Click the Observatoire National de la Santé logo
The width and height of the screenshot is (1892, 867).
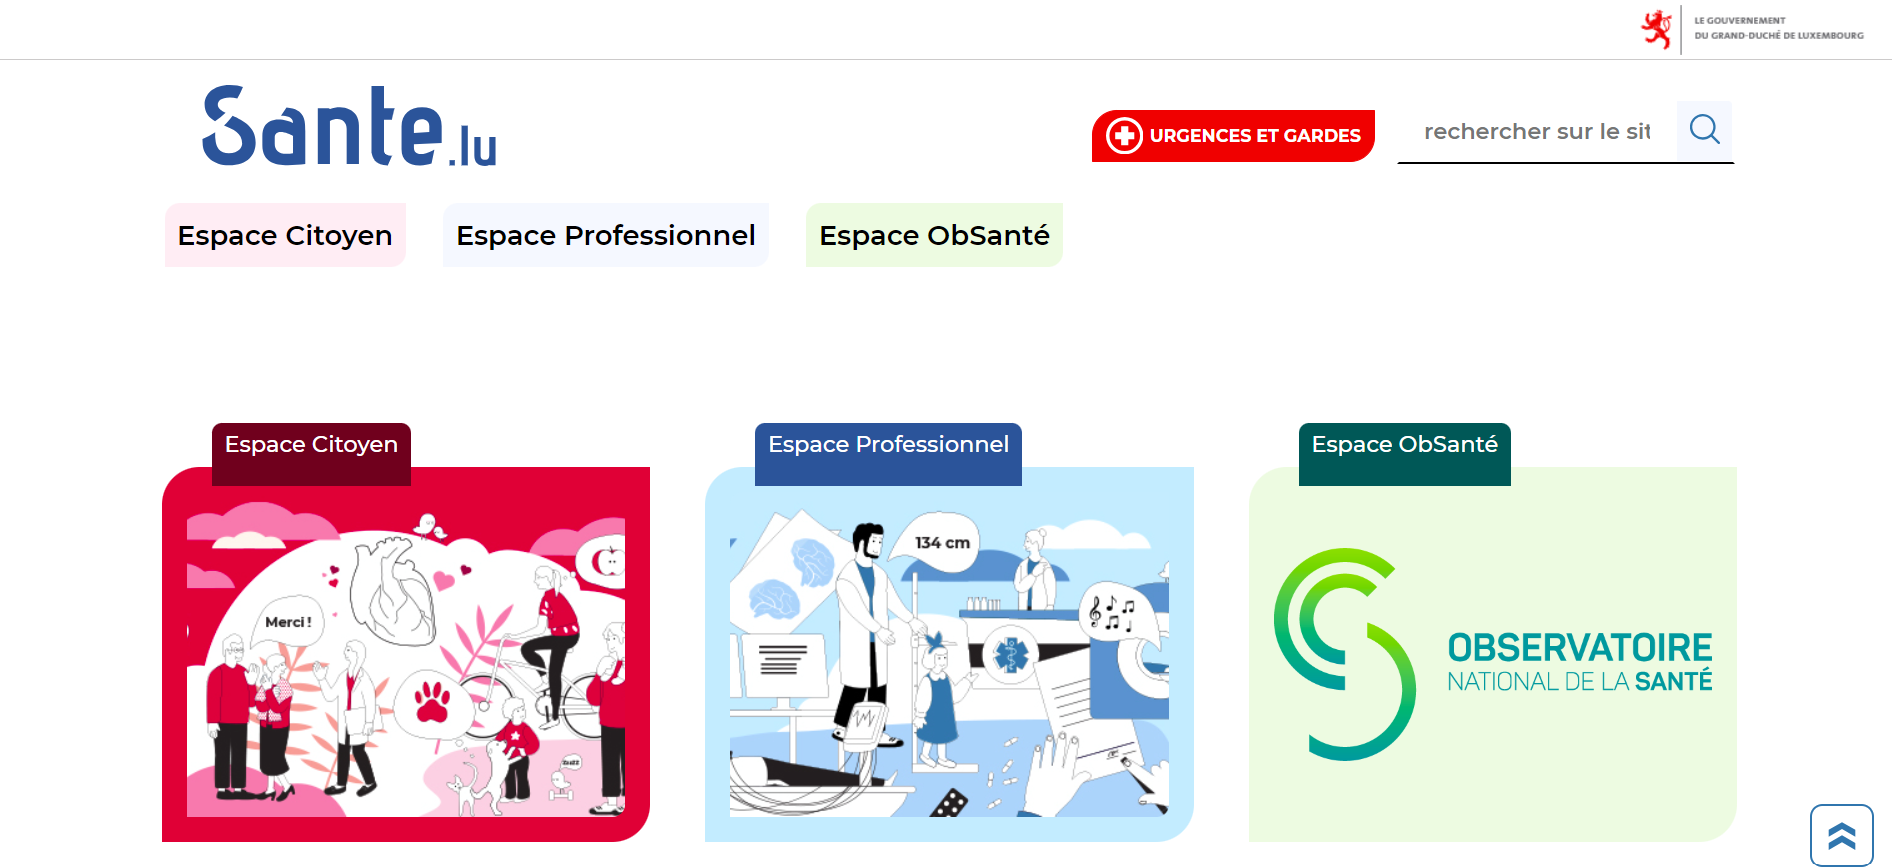click(x=1492, y=654)
